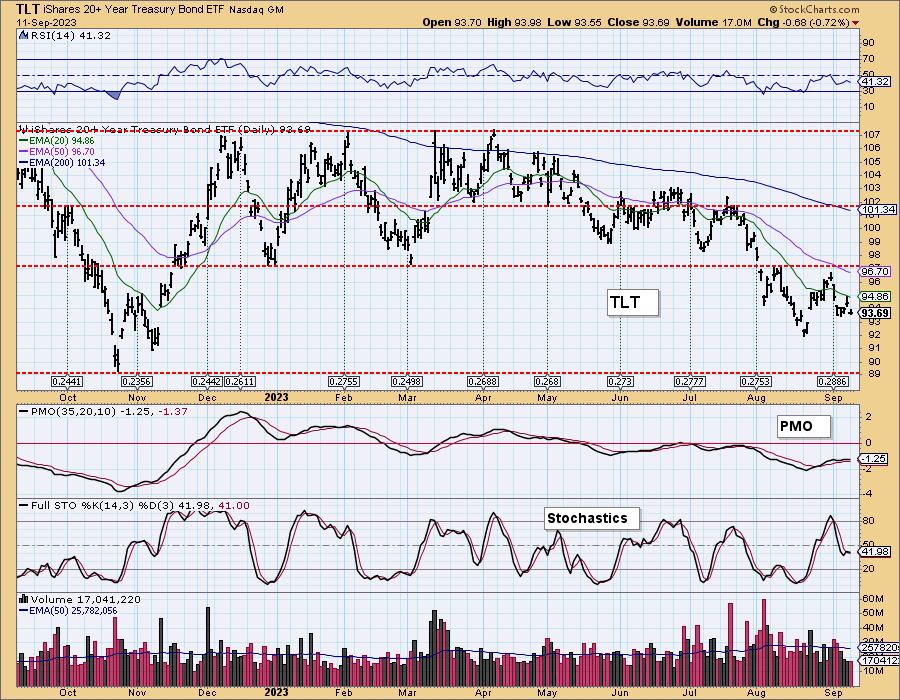The height and width of the screenshot is (700, 900).
Task: Click the red down-arrow next to Chg value
Action: pyautogui.click(x=856, y=22)
